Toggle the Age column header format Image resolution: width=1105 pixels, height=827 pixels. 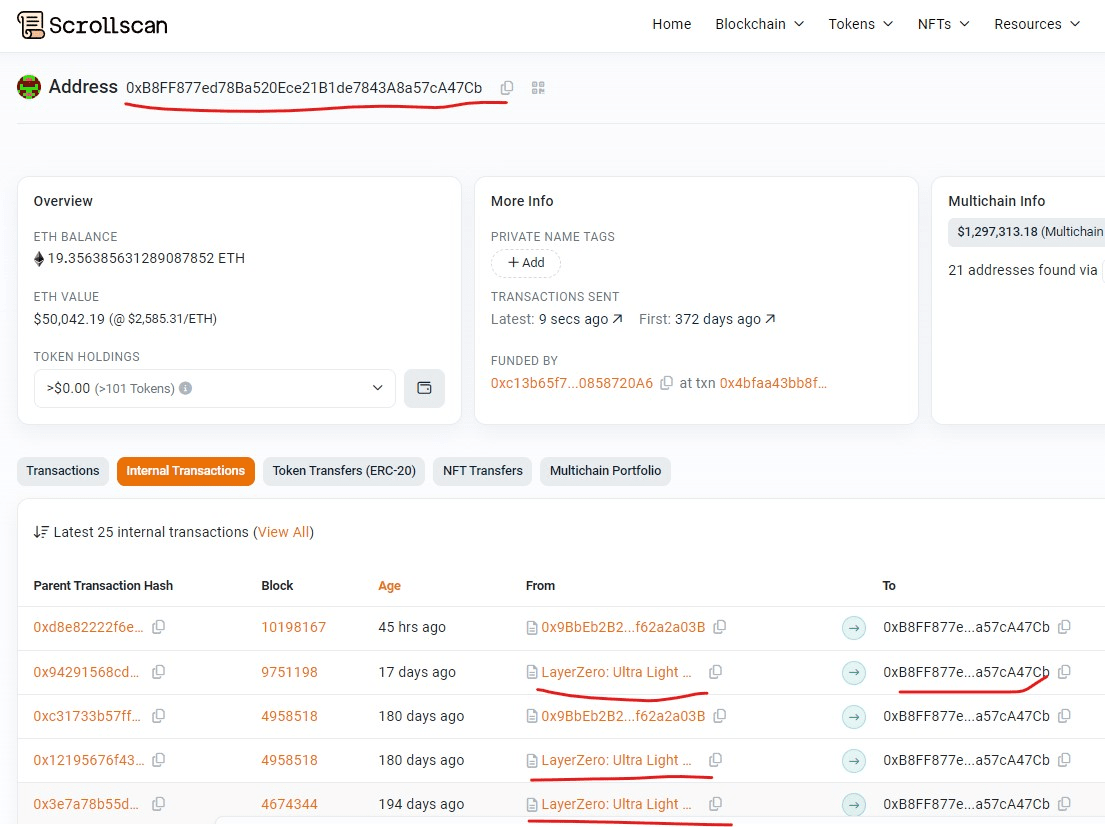point(389,586)
